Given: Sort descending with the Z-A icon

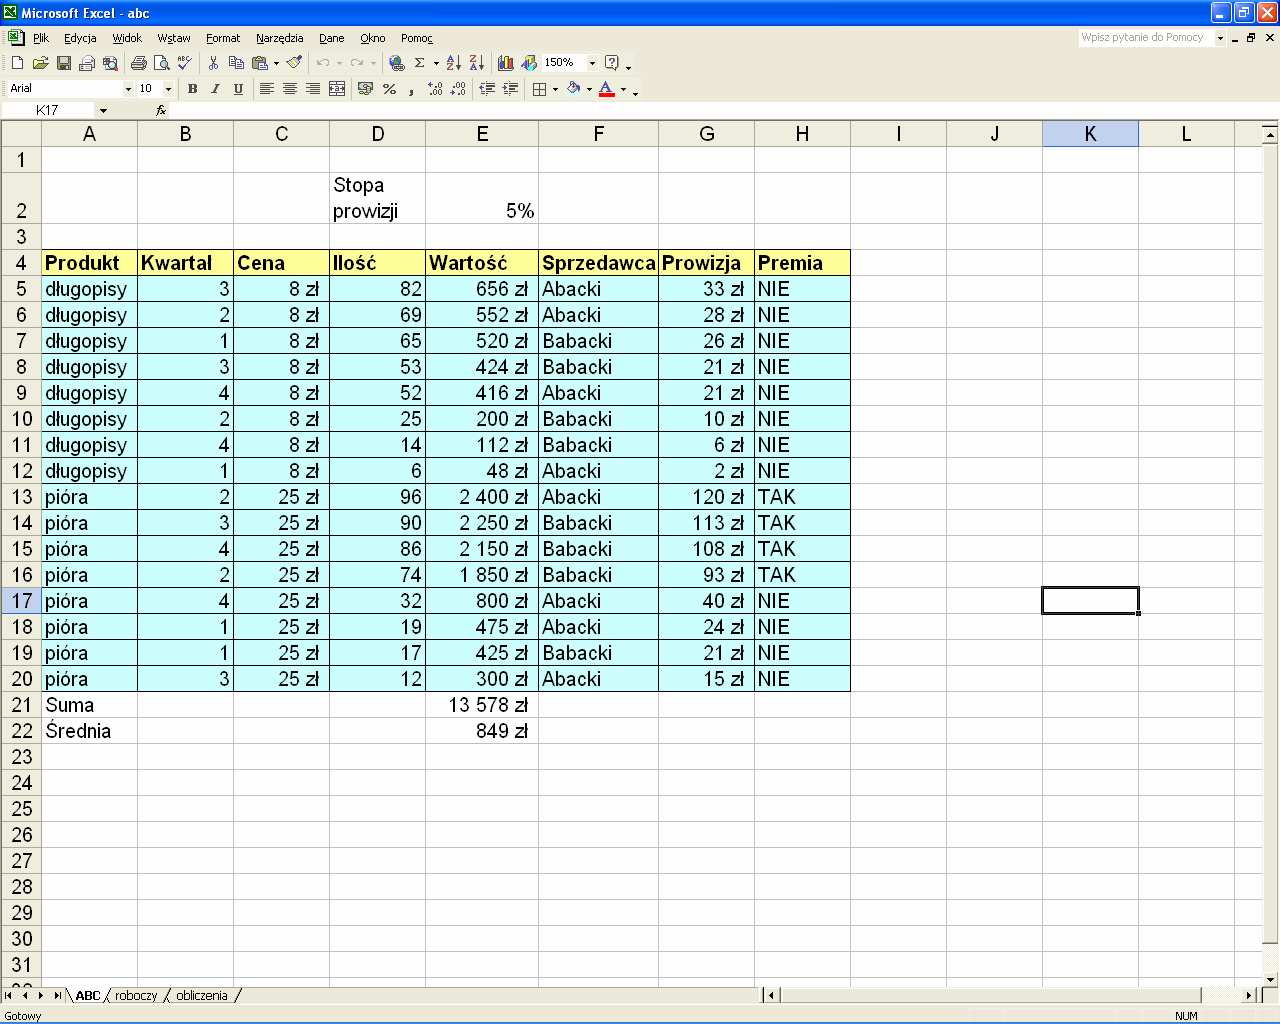Looking at the screenshot, I should tap(477, 63).
